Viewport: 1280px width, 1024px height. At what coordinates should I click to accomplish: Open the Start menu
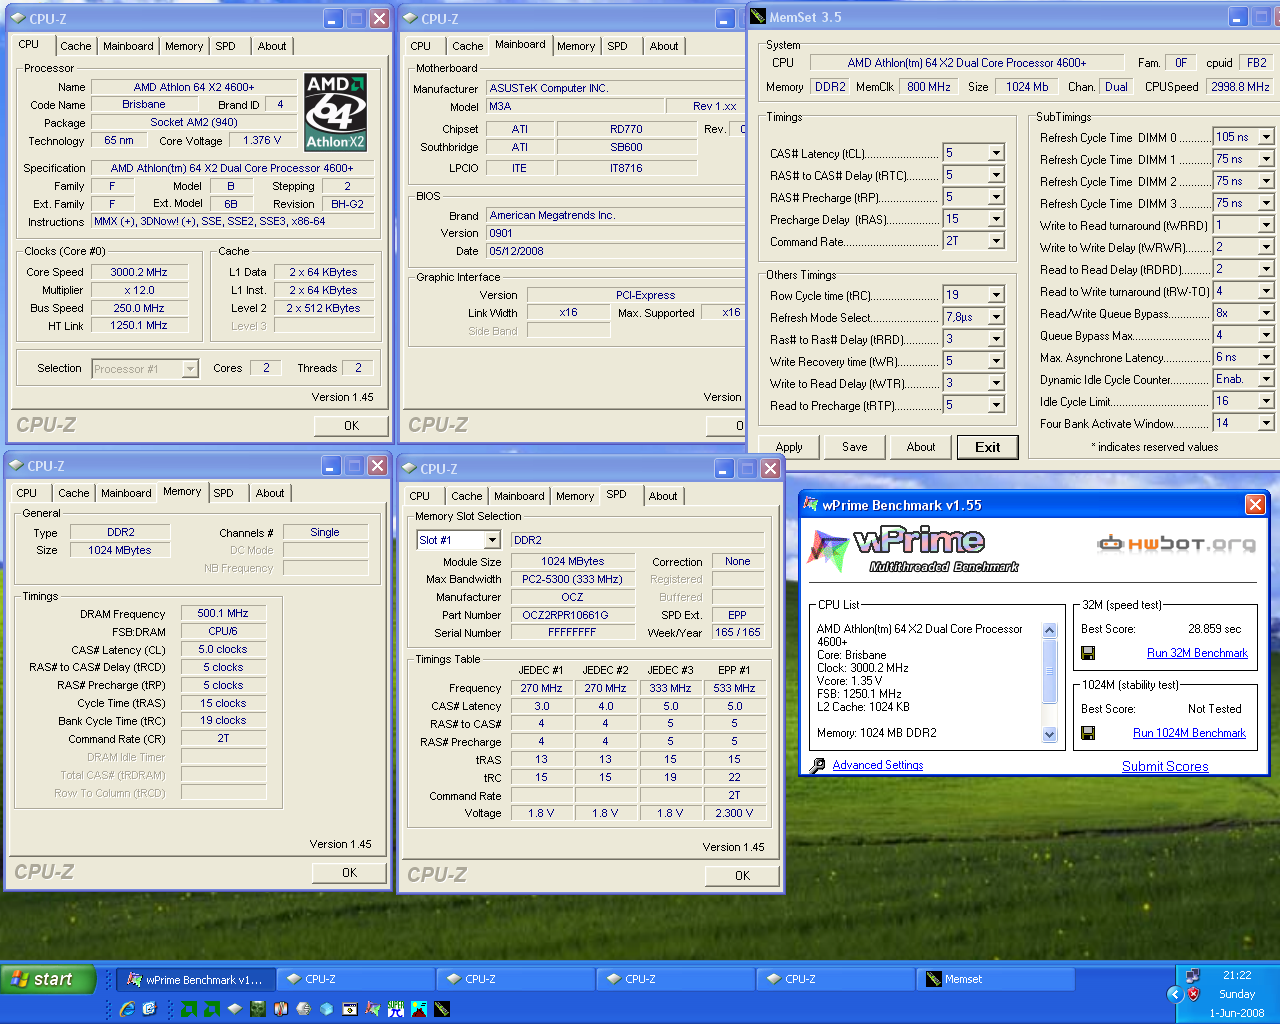tap(48, 979)
